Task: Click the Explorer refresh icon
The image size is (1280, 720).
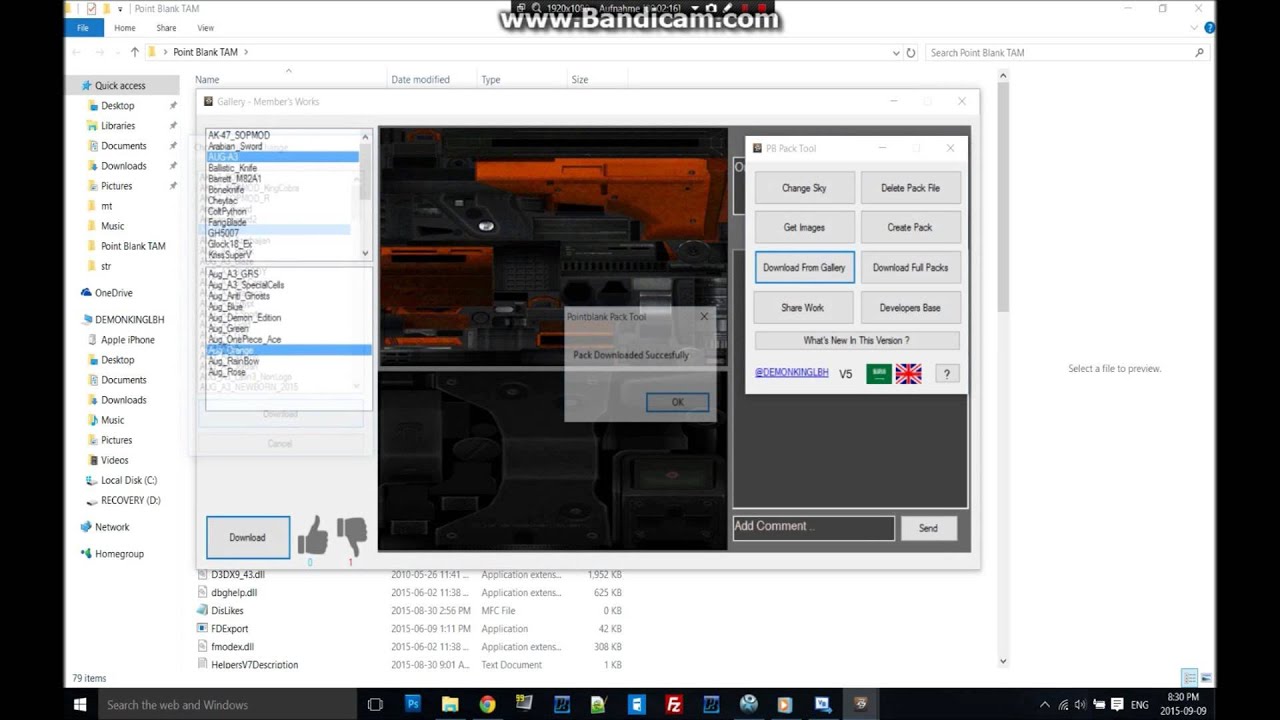Action: point(911,52)
